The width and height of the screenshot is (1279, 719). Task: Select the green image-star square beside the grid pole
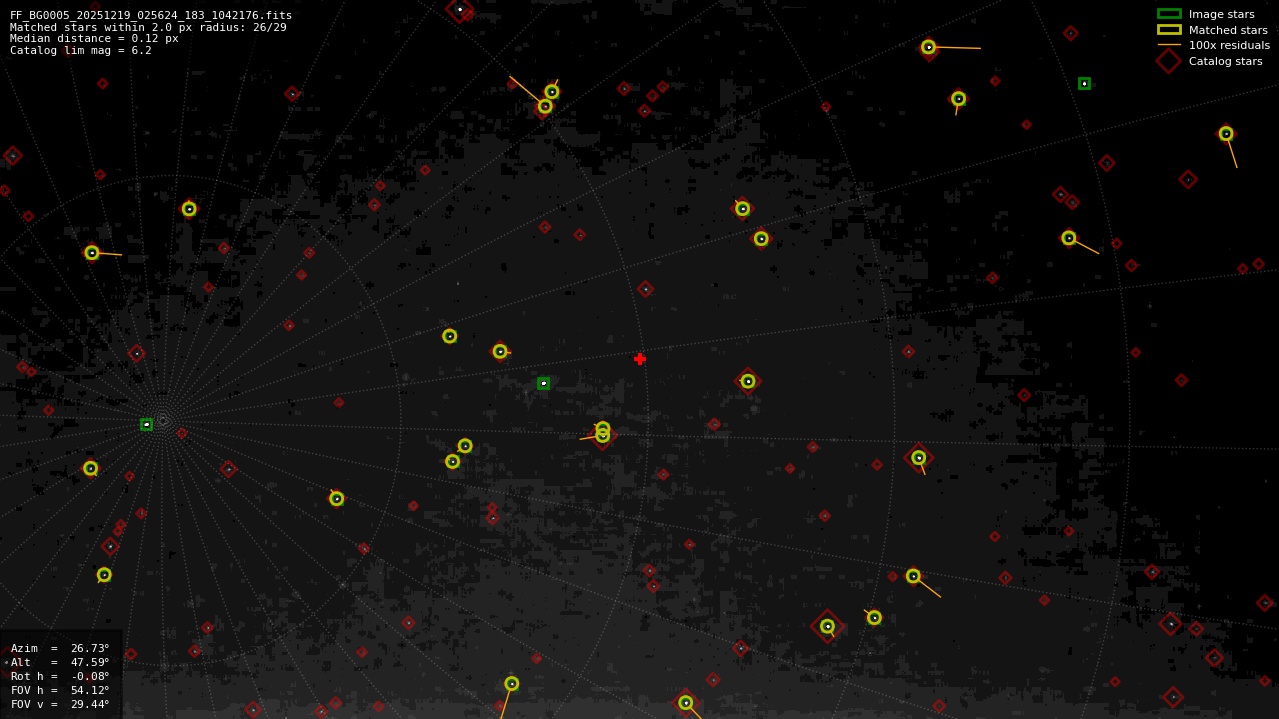[x=146, y=424]
